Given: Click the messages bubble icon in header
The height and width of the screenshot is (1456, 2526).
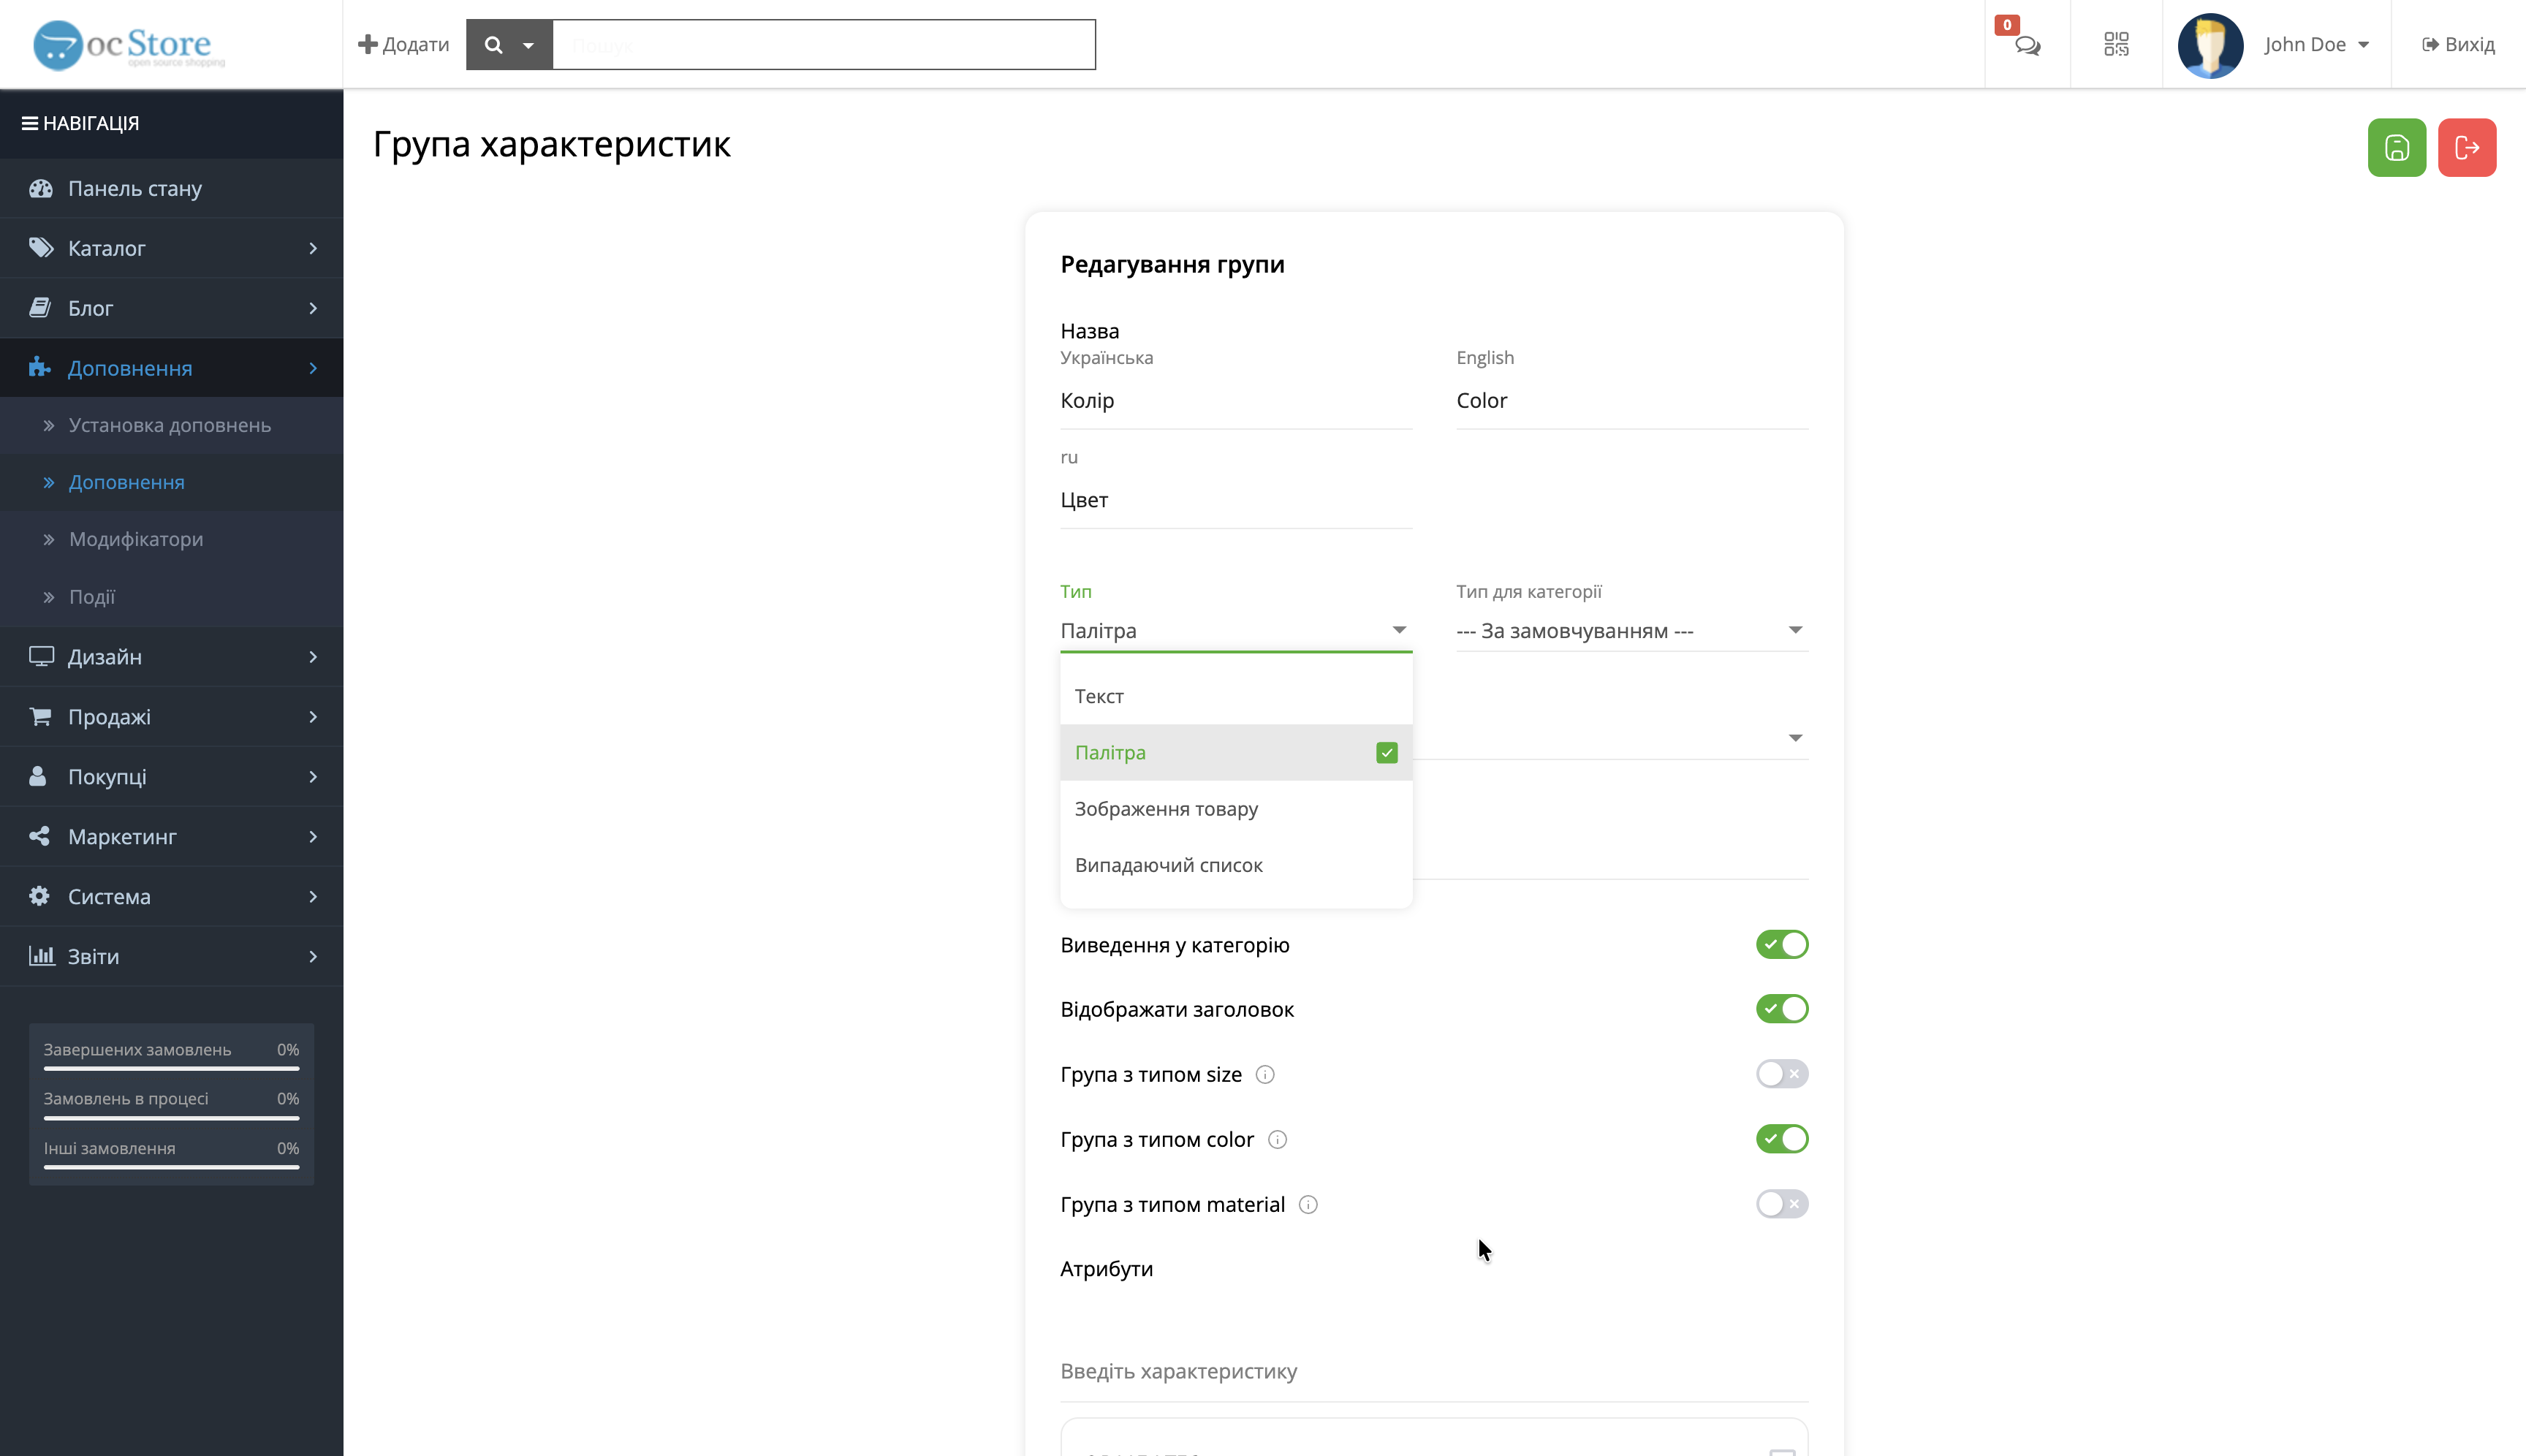Looking at the screenshot, I should [x=2027, y=44].
